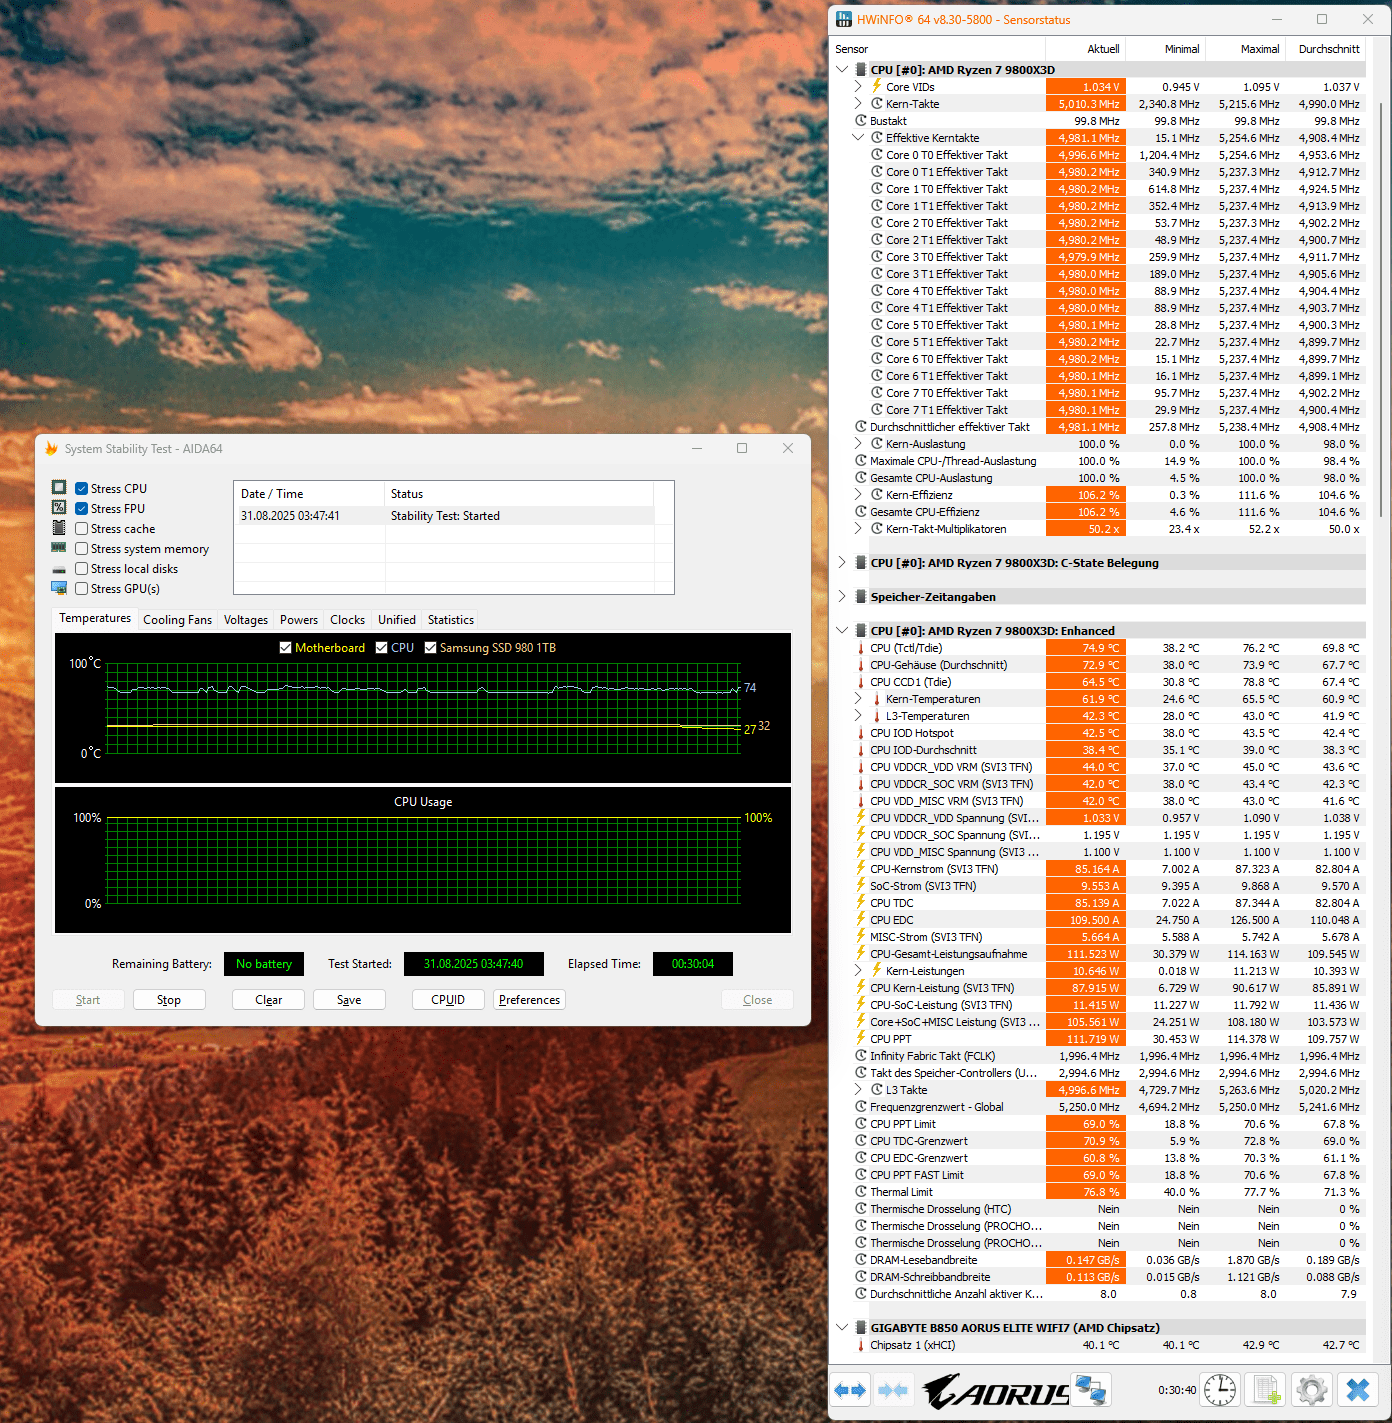Toggle the CPU graph checkbox

(382, 648)
